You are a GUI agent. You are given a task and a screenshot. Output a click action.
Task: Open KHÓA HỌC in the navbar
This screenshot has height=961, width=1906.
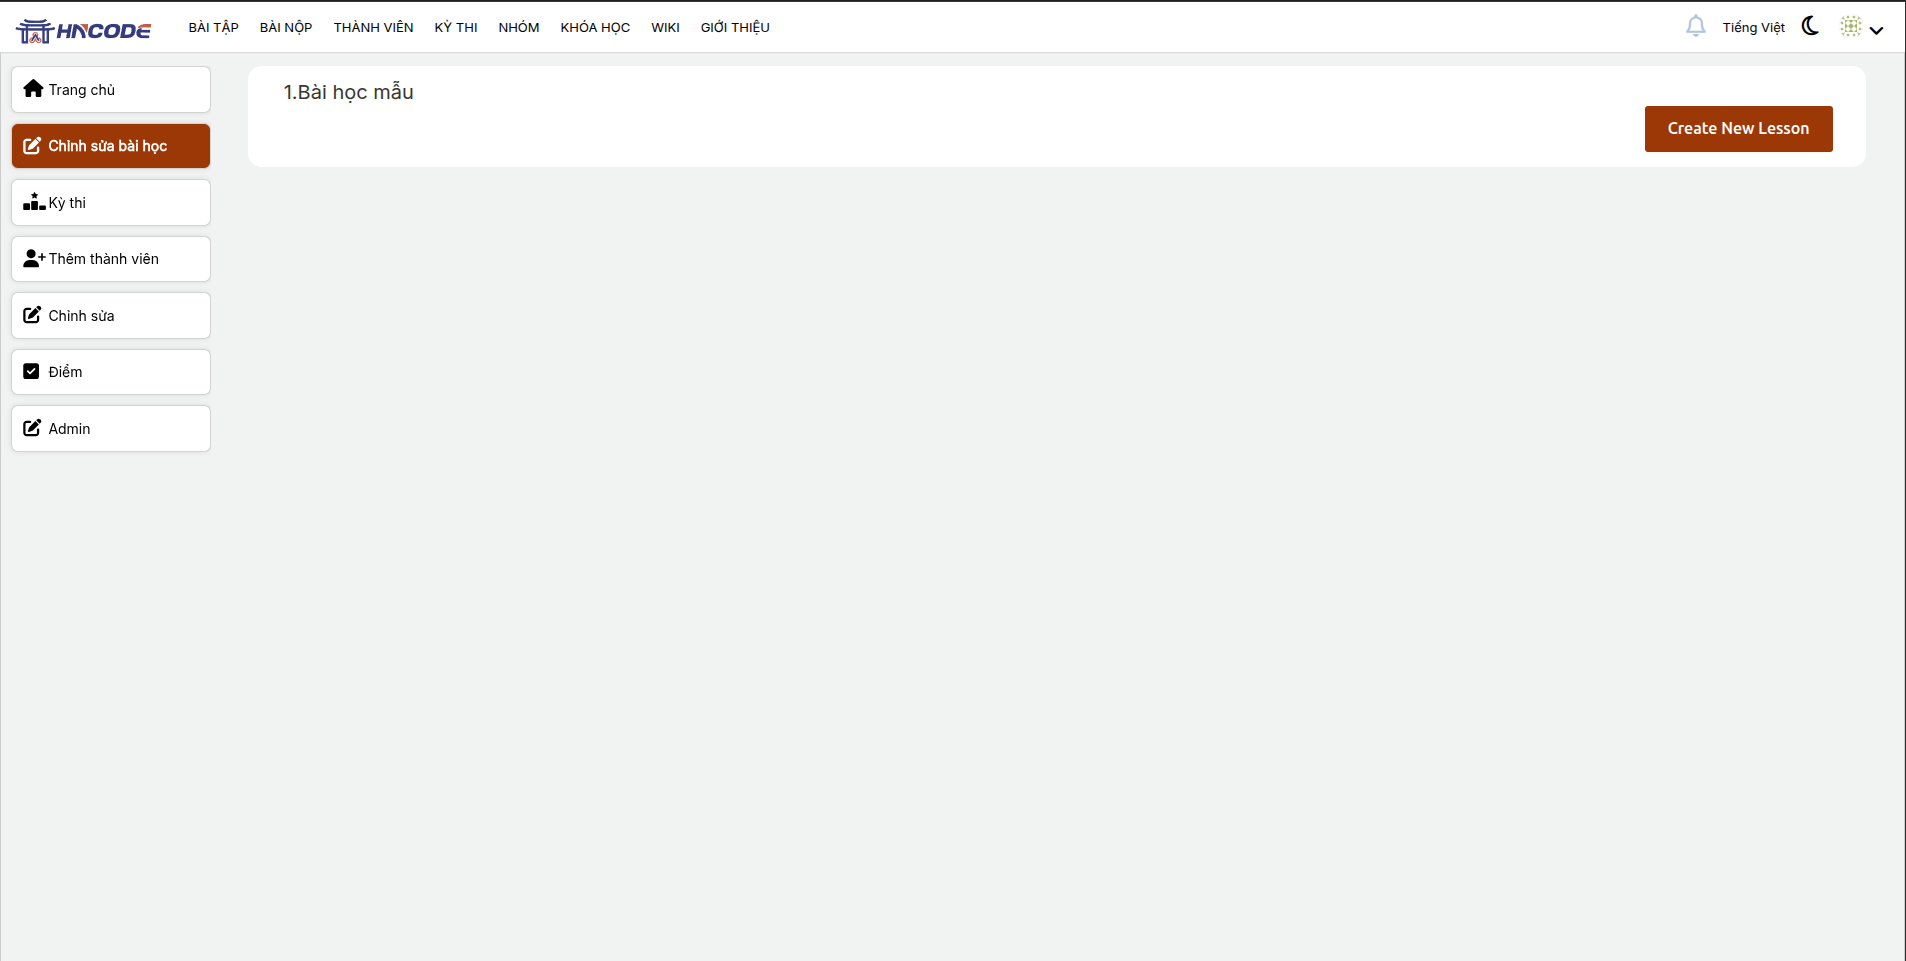pyautogui.click(x=595, y=27)
